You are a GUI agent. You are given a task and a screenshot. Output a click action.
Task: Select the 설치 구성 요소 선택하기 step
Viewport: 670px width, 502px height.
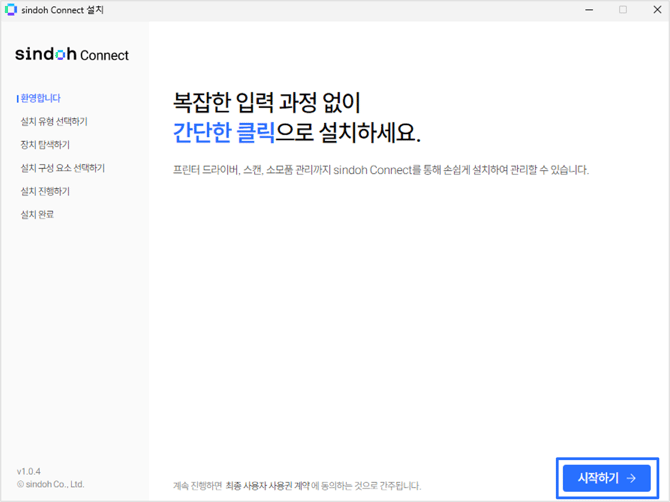(x=63, y=168)
